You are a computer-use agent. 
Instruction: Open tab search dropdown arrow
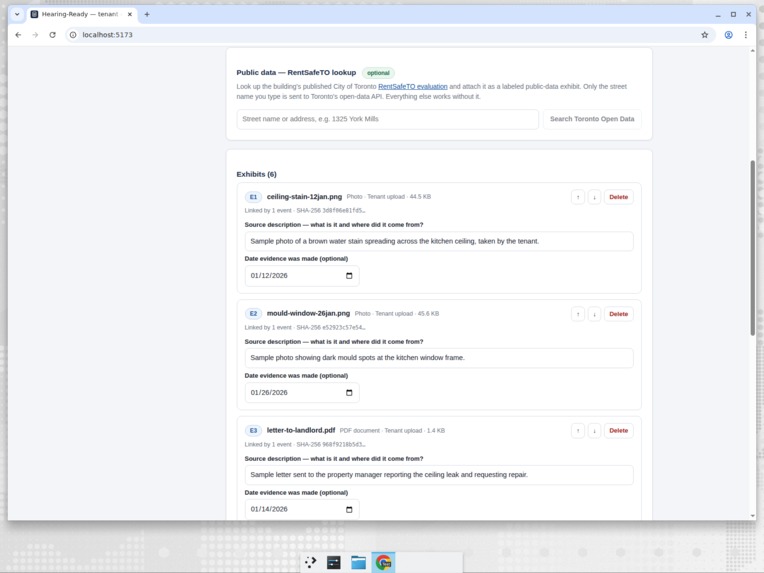[x=17, y=14]
